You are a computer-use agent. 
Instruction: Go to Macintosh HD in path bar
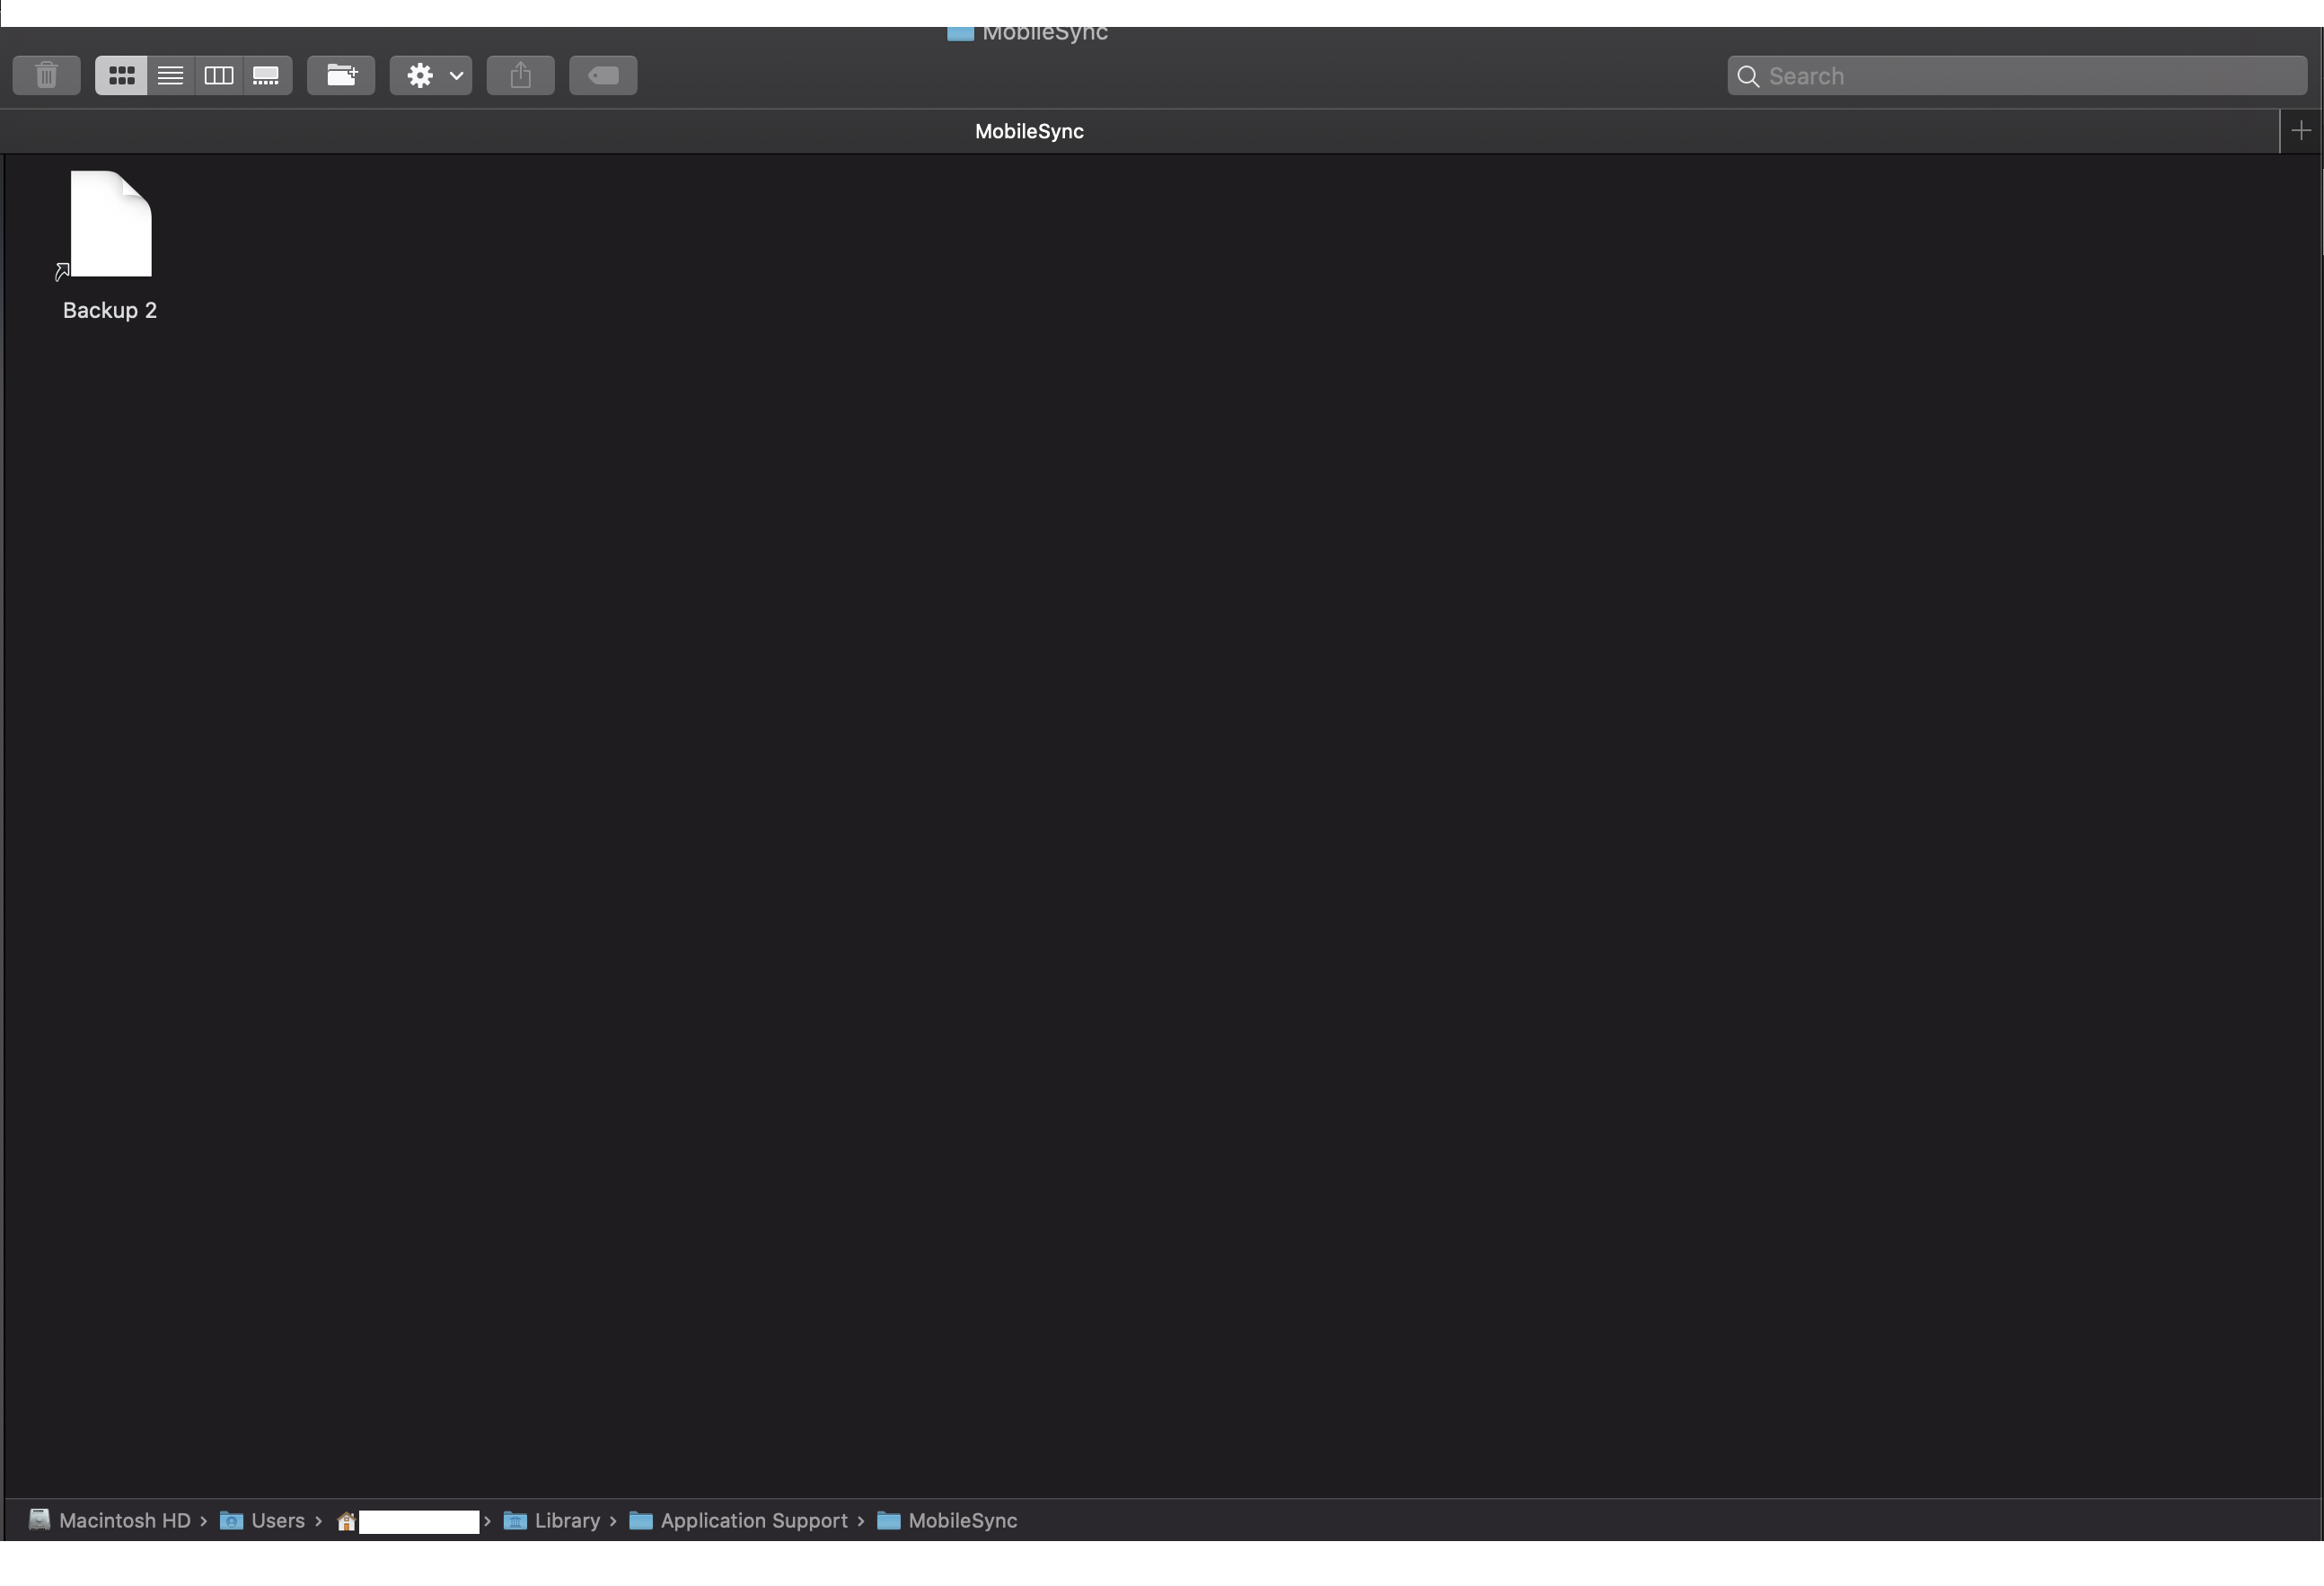[123, 1520]
